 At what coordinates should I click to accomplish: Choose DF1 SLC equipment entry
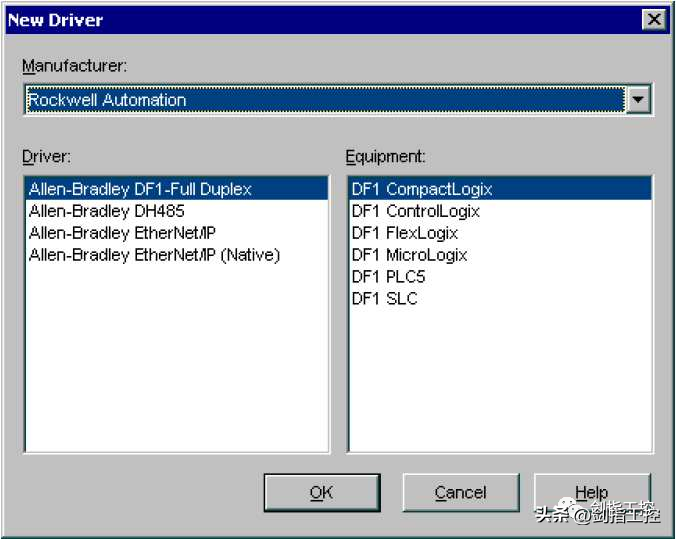pyautogui.click(x=385, y=299)
